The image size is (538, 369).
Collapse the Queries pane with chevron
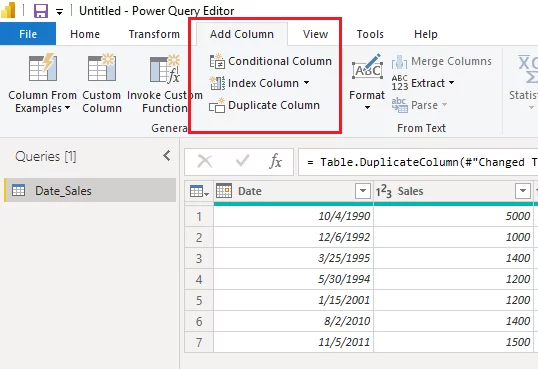[167, 156]
